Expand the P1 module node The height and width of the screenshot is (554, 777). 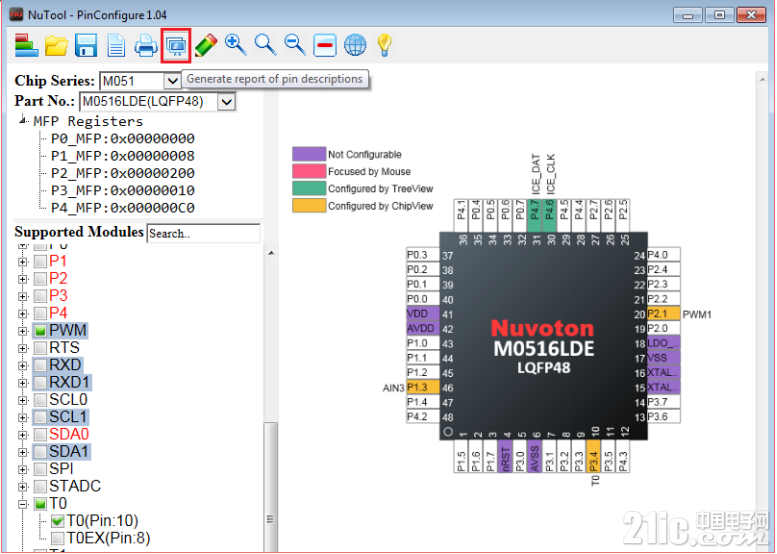click(x=23, y=262)
